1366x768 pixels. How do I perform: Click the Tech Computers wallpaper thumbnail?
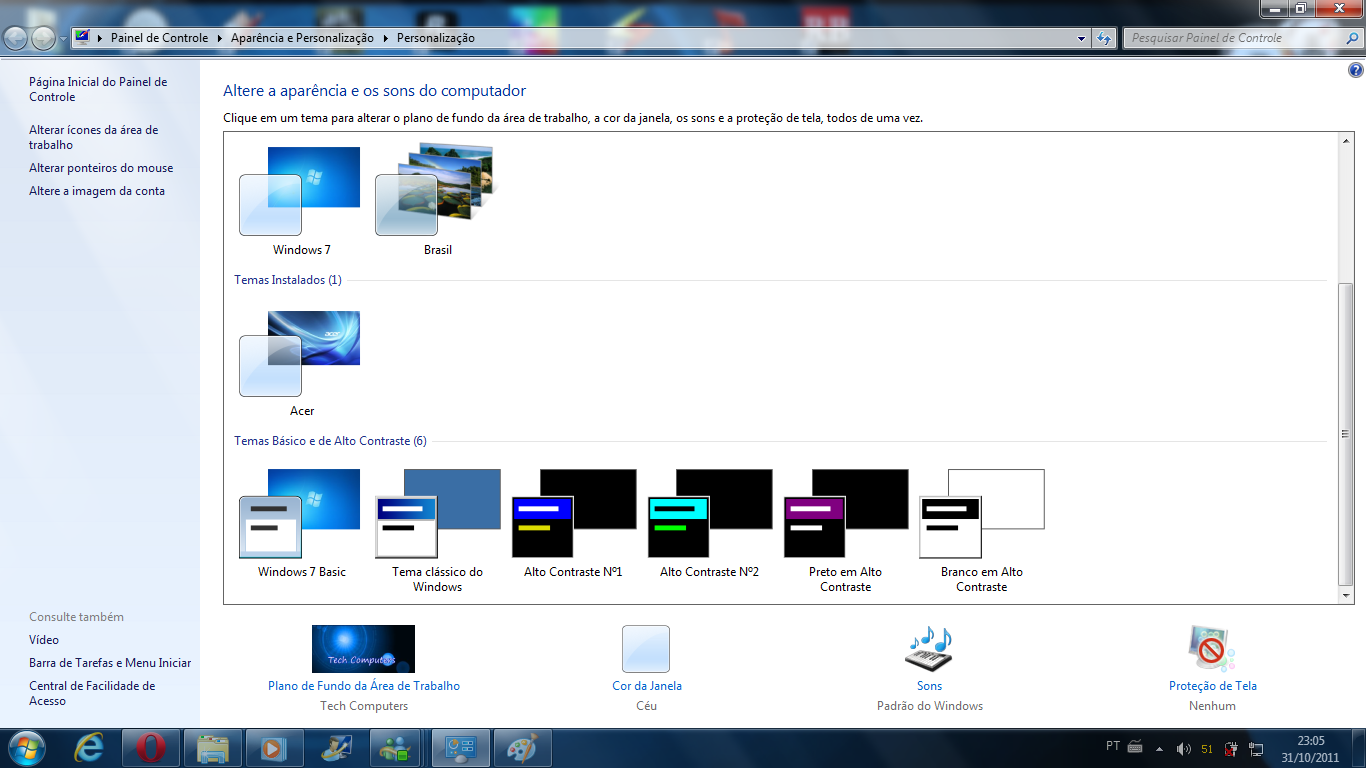(363, 649)
